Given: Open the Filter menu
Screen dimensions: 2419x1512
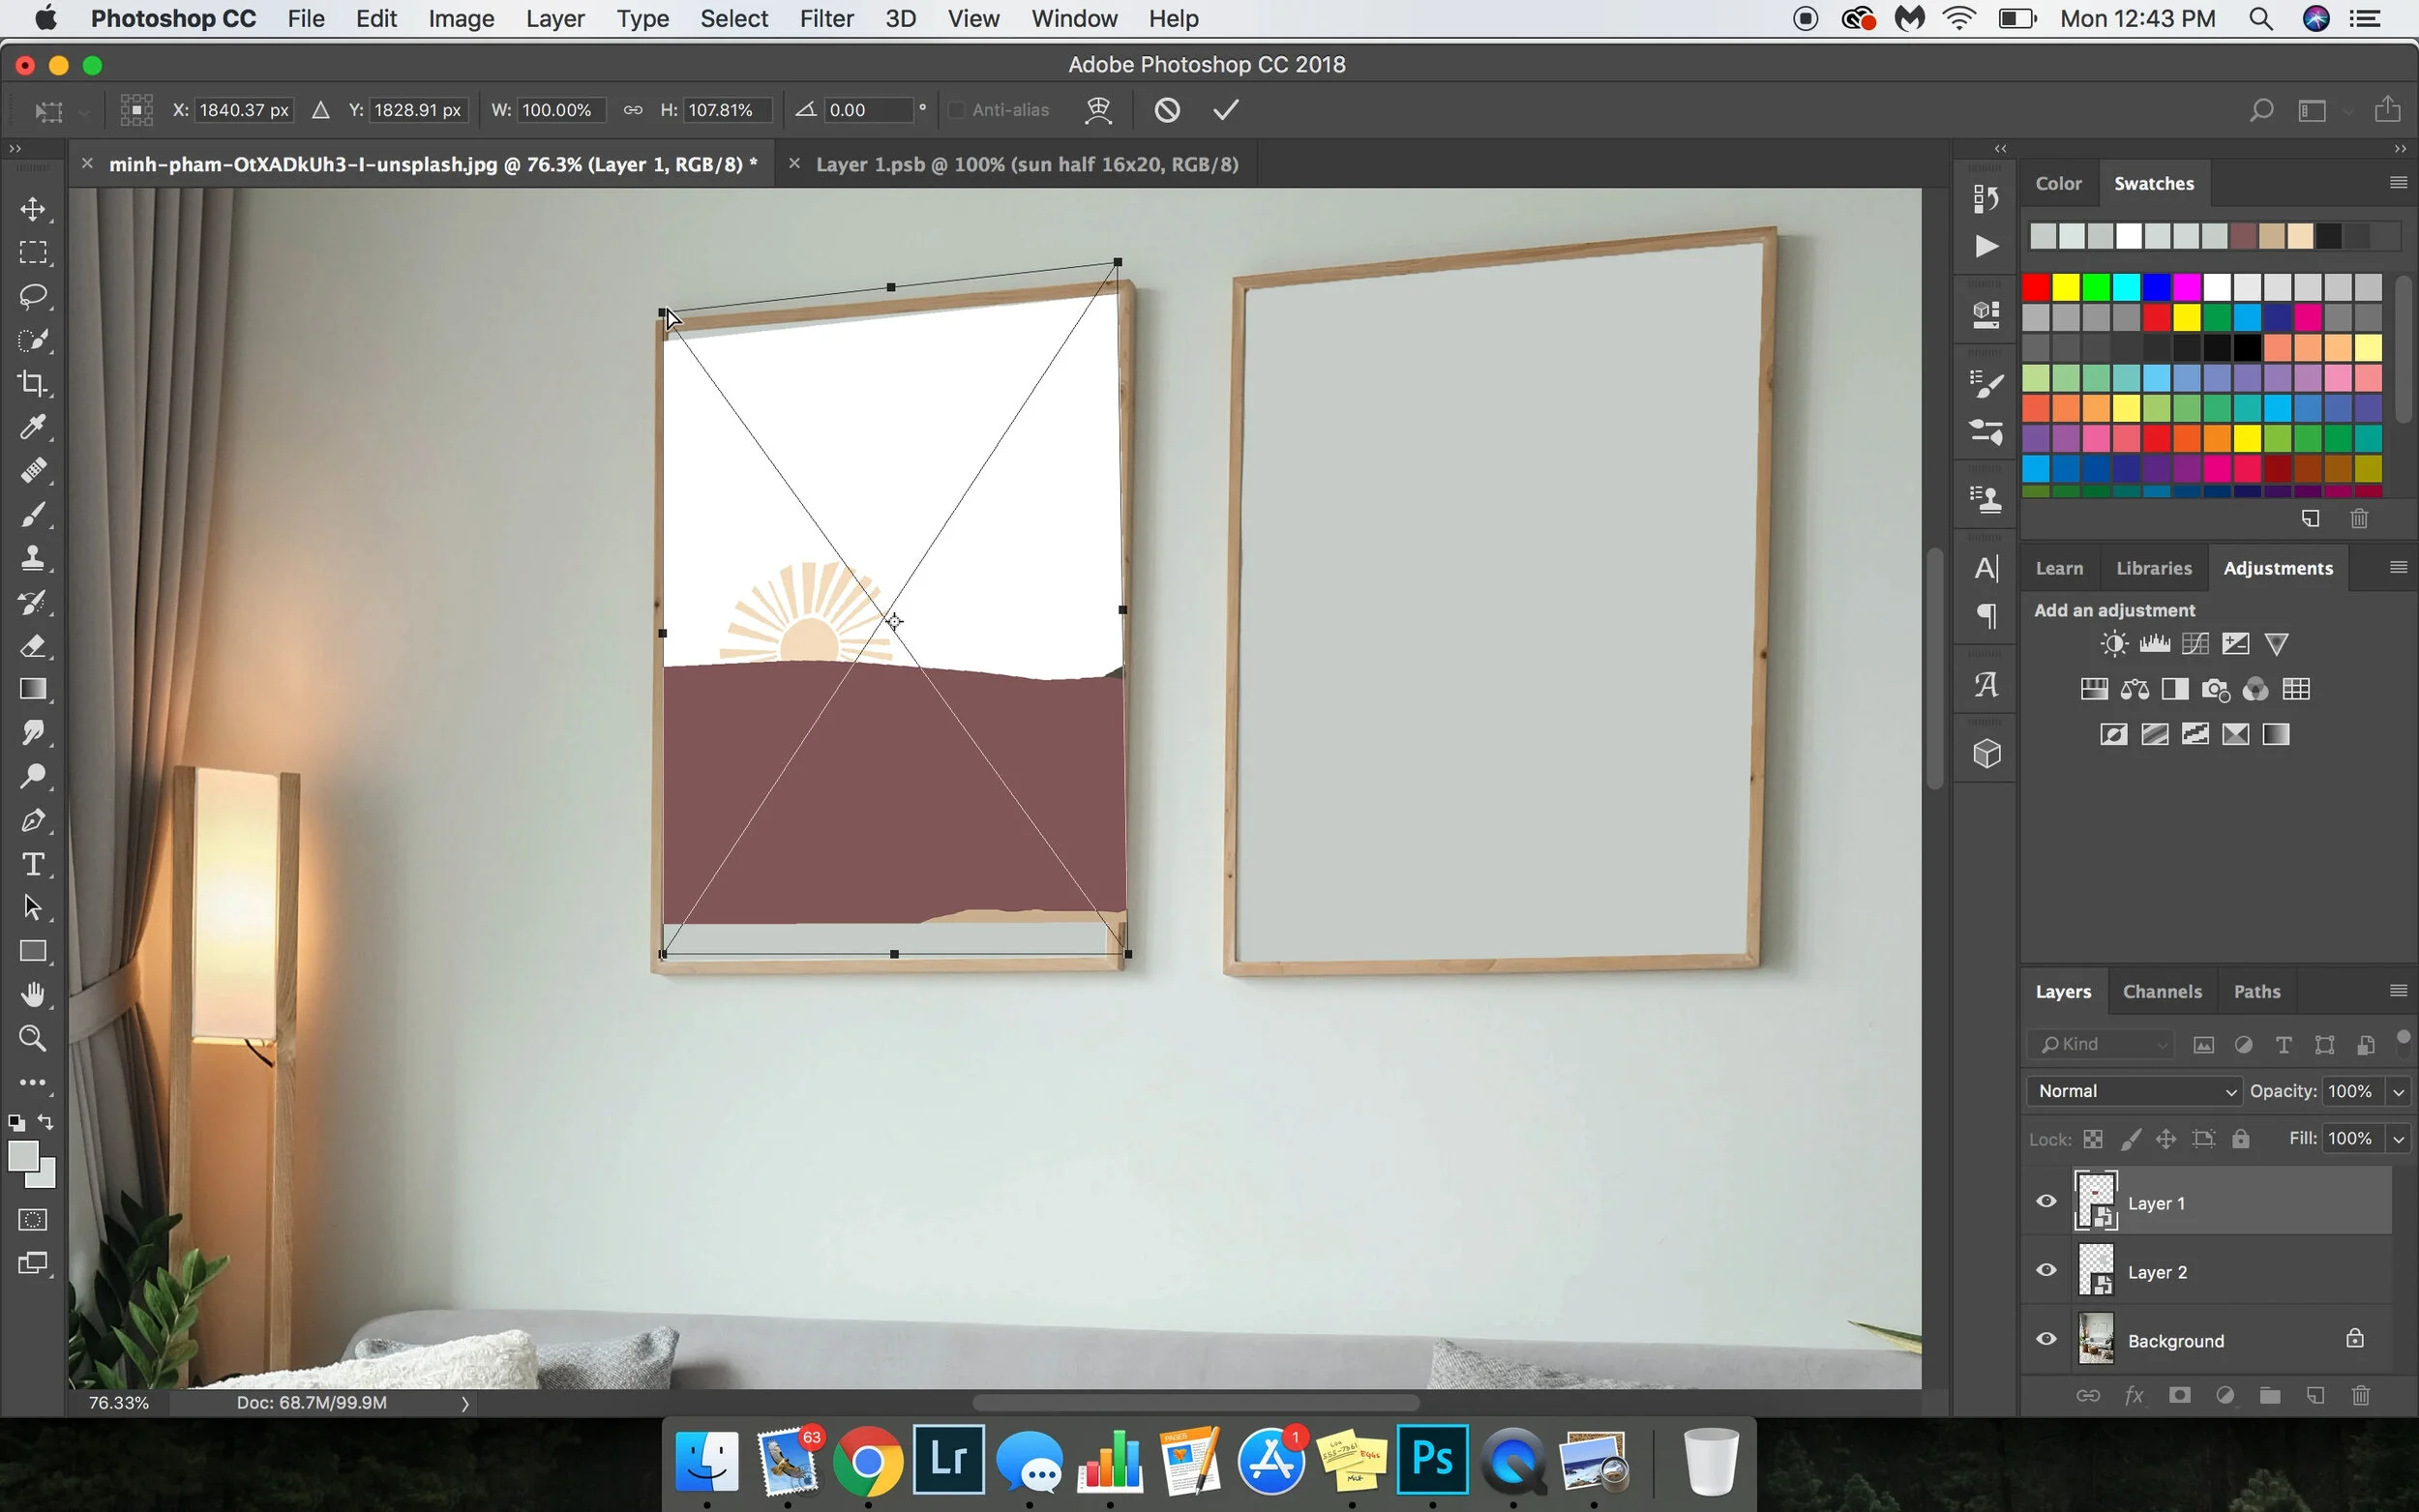Looking at the screenshot, I should 825,19.
